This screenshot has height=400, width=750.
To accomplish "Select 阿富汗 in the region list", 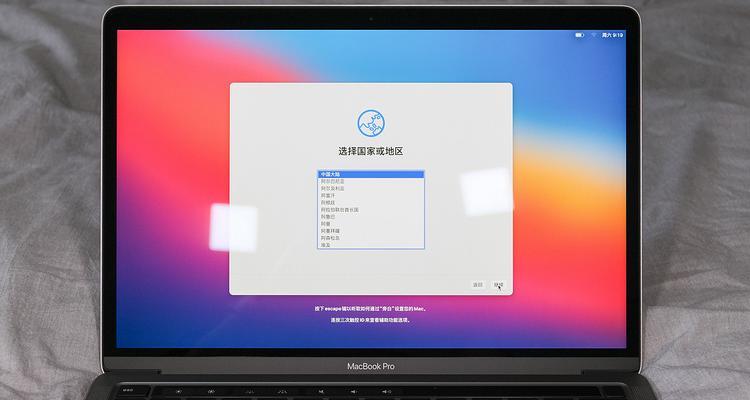I will pos(371,196).
